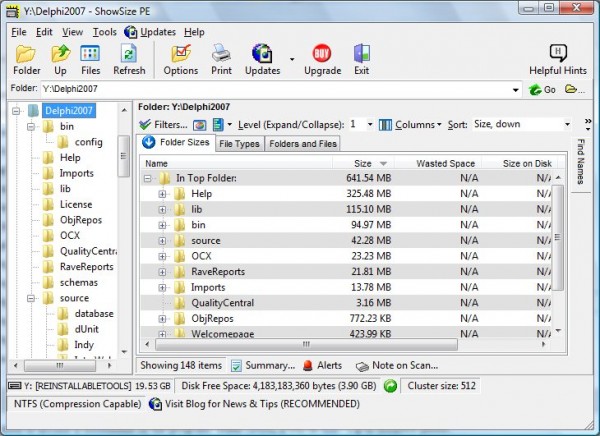Exit the application via Exit icon
This screenshot has height=436, width=600.
coord(361,59)
